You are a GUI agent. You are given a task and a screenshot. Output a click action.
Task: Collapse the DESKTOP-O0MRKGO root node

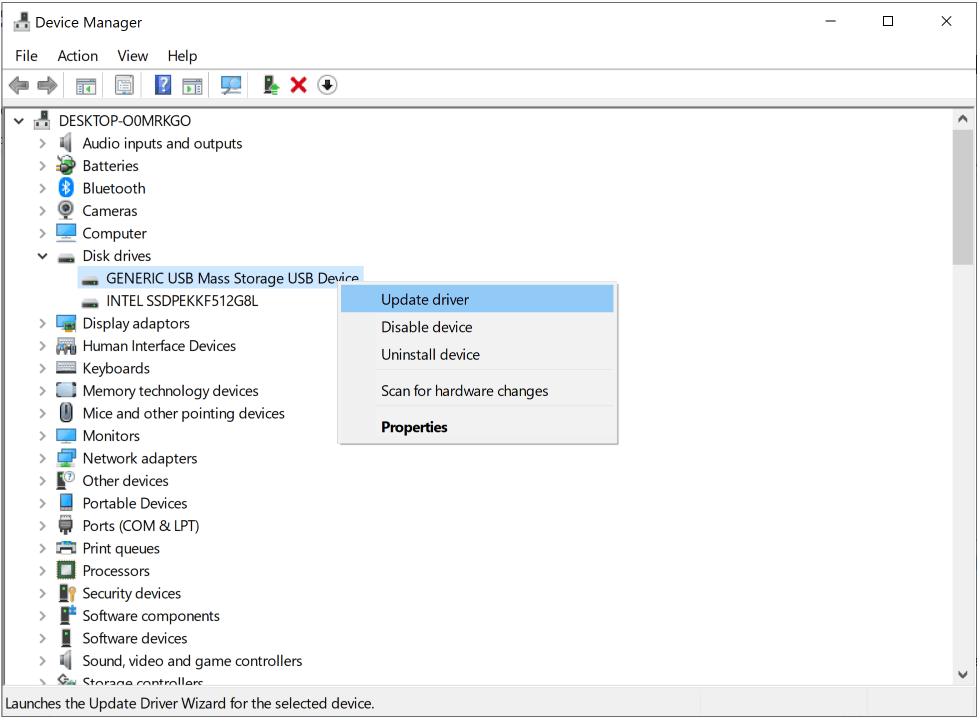tap(20, 121)
